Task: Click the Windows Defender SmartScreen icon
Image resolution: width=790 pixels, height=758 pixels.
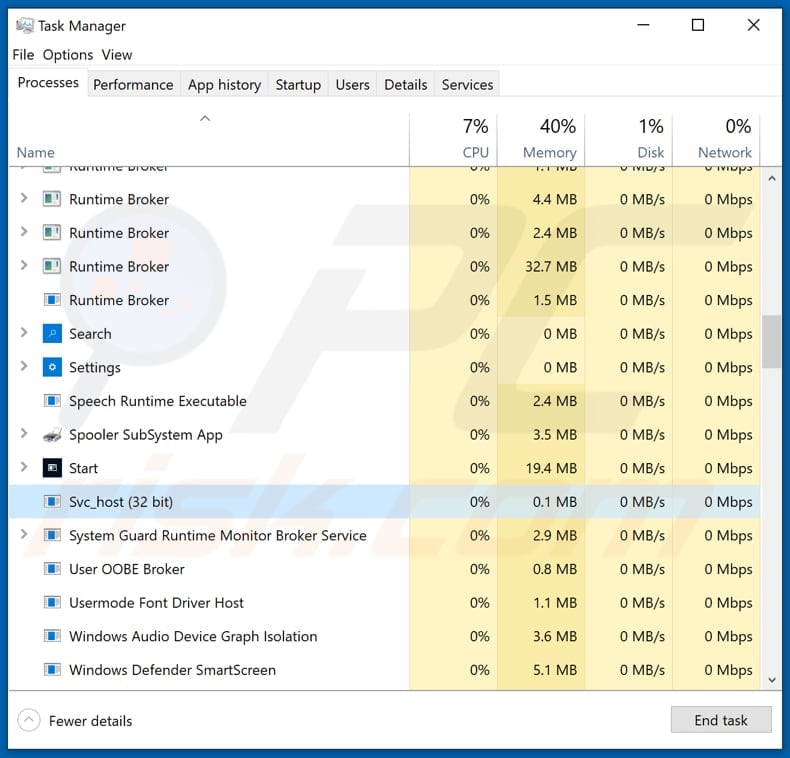Action: (x=52, y=669)
